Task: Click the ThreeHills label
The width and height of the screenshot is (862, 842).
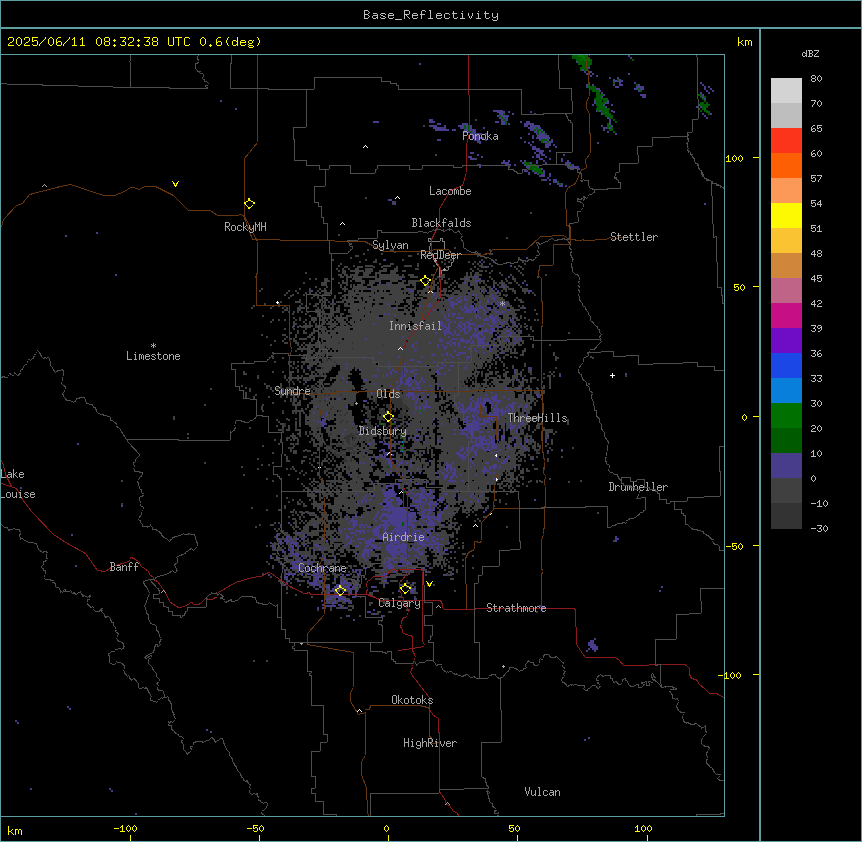Action: point(537,418)
